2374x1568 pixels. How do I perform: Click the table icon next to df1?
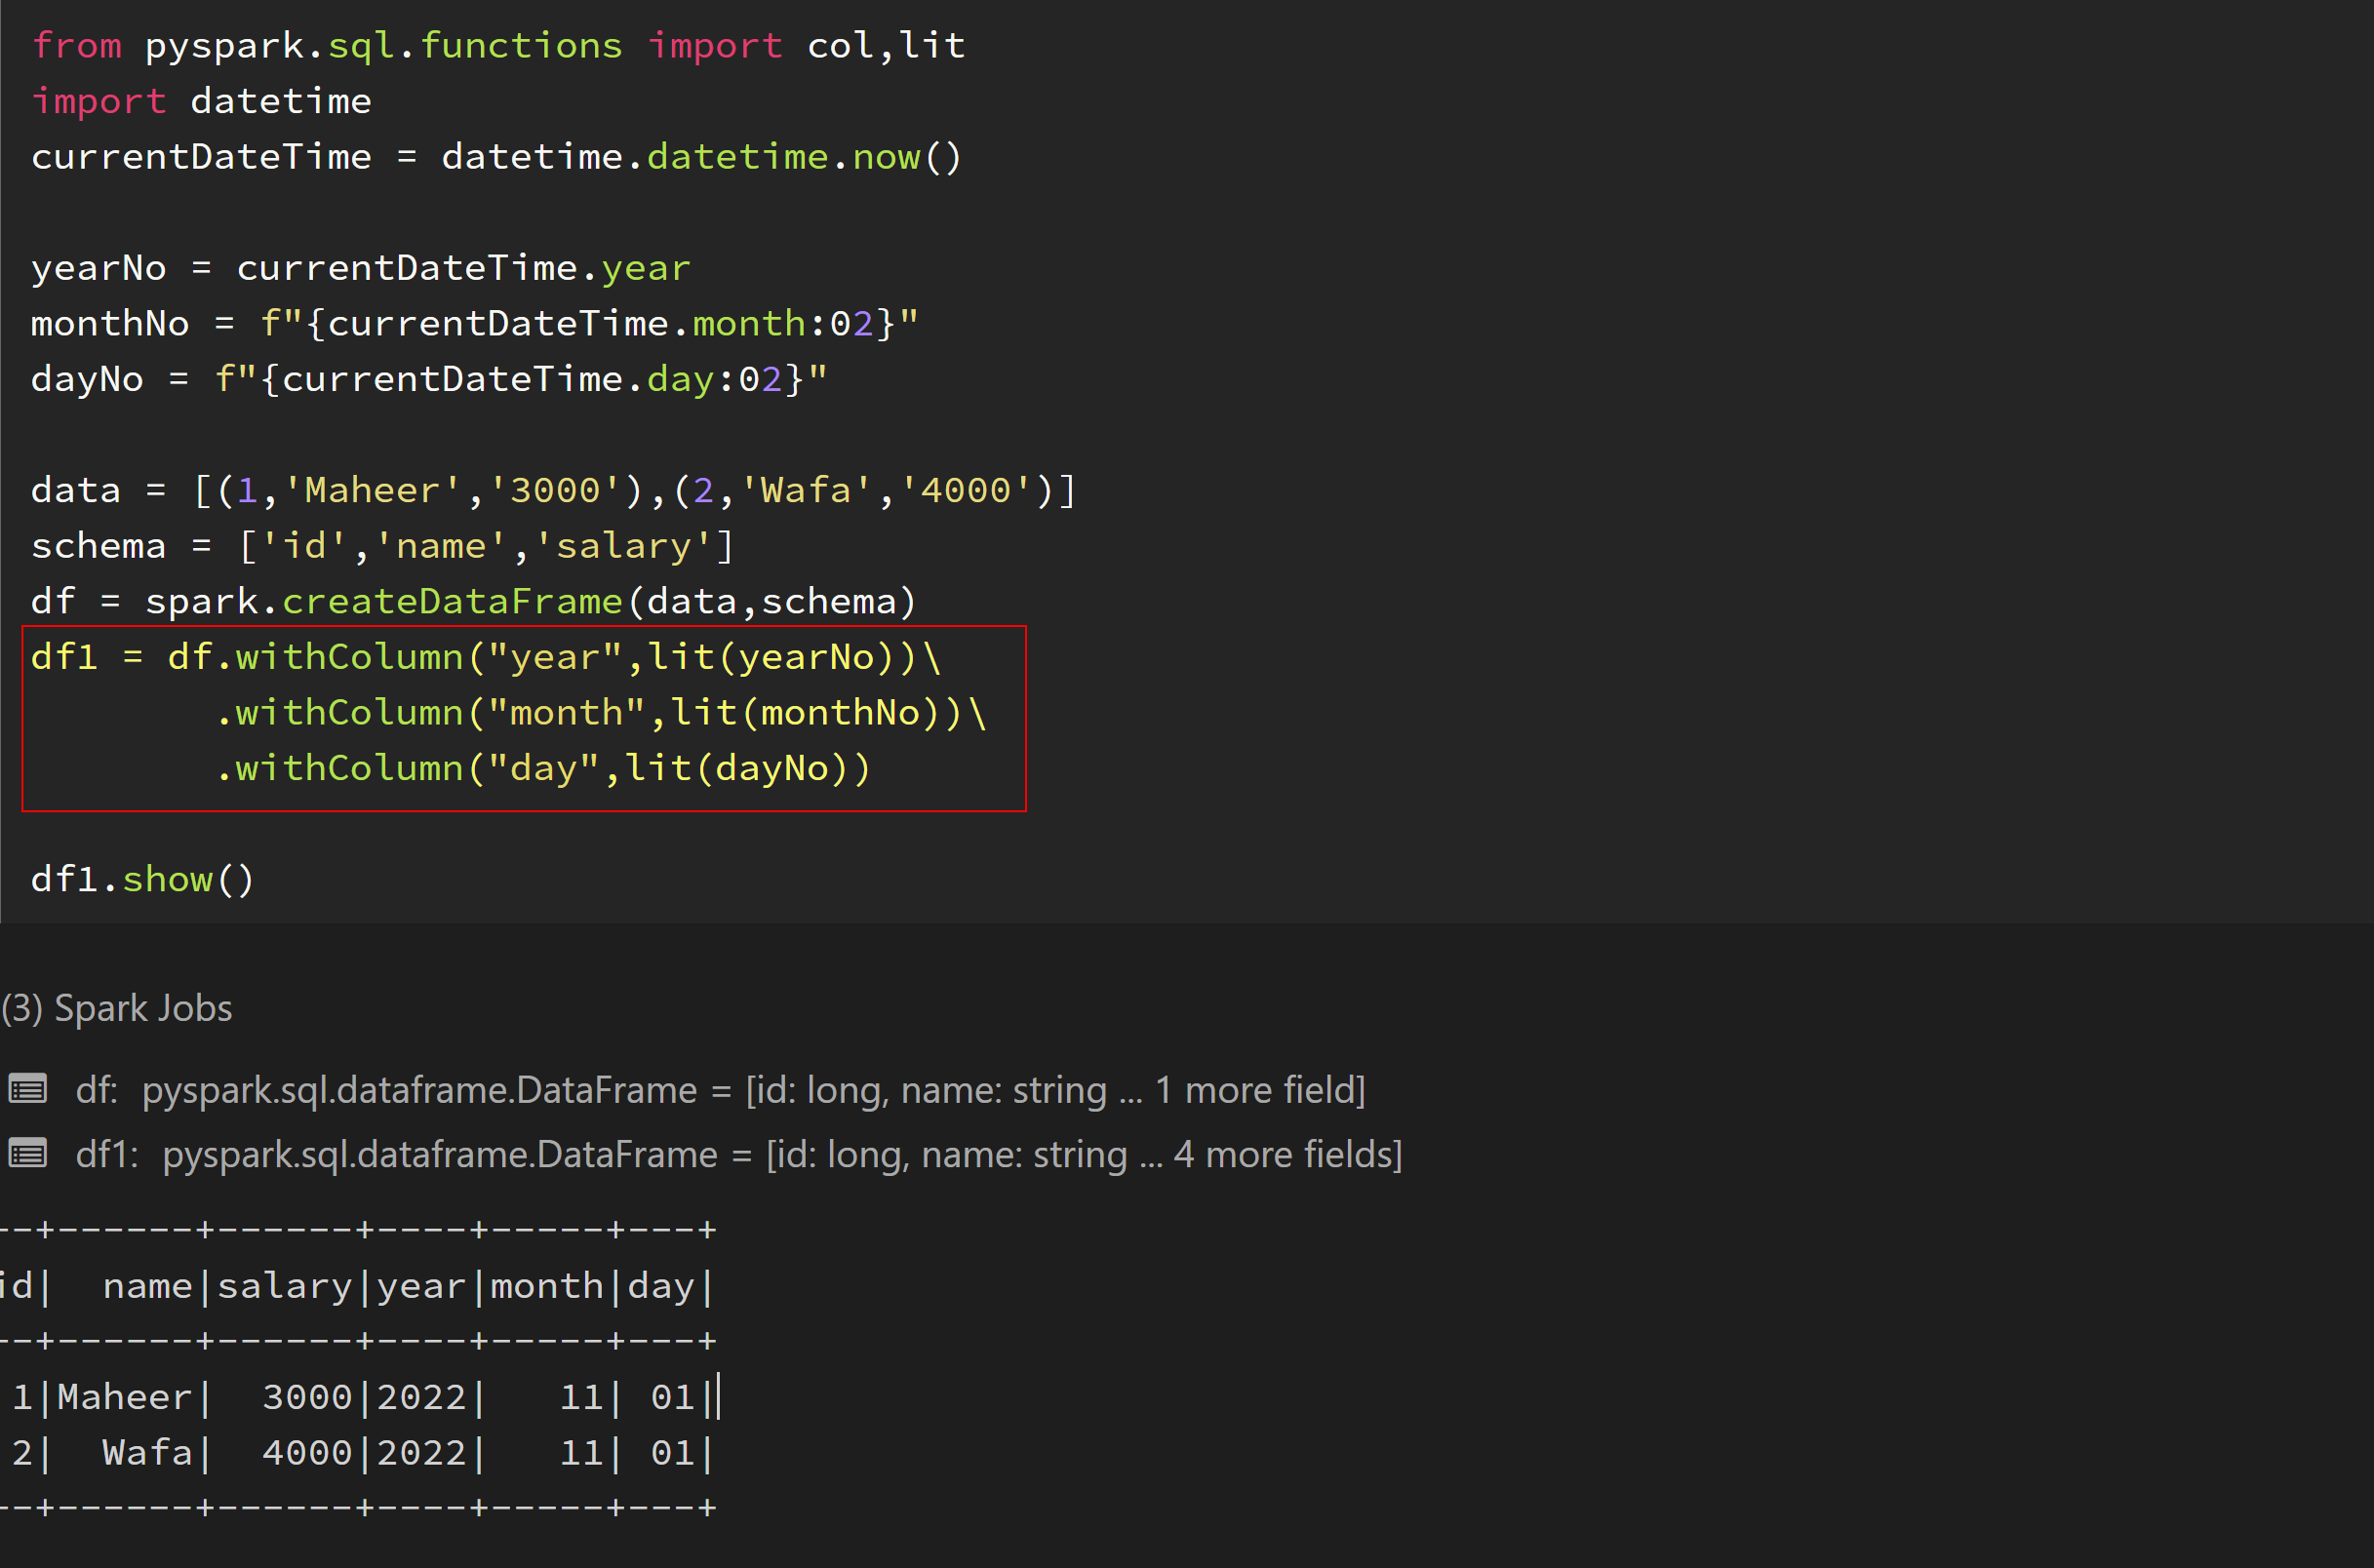tap(28, 1152)
